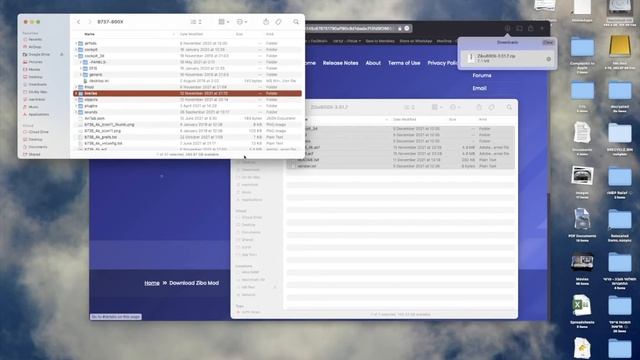Expand the sounds folder
The height and width of the screenshot is (360, 640).
click(x=76, y=112)
